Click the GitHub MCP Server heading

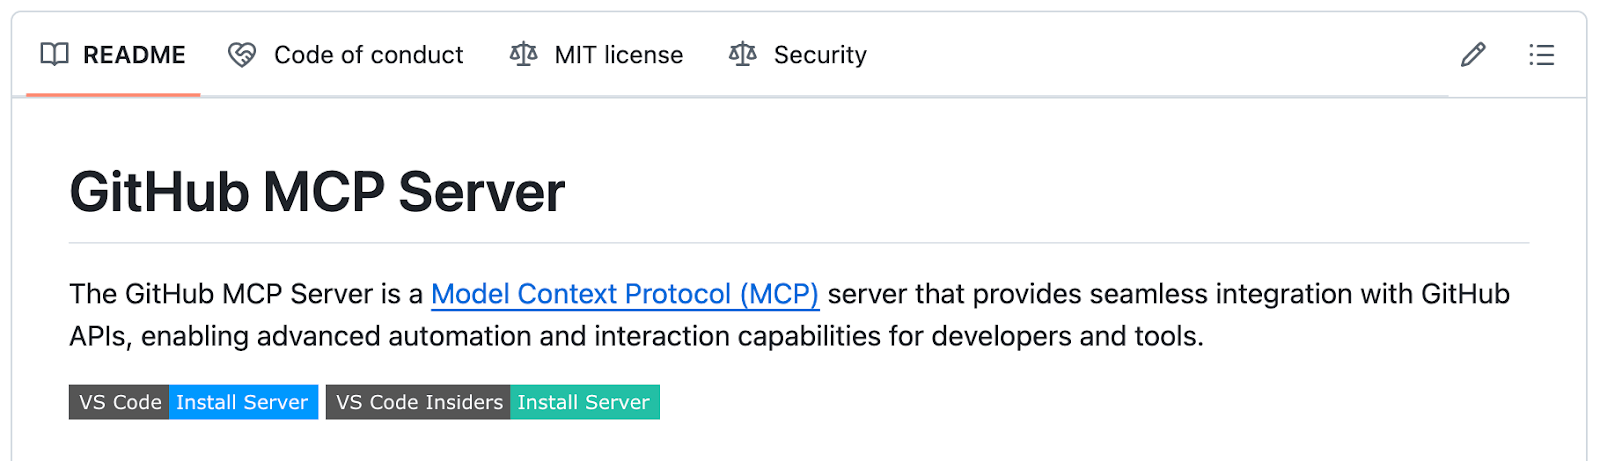pos(317,192)
